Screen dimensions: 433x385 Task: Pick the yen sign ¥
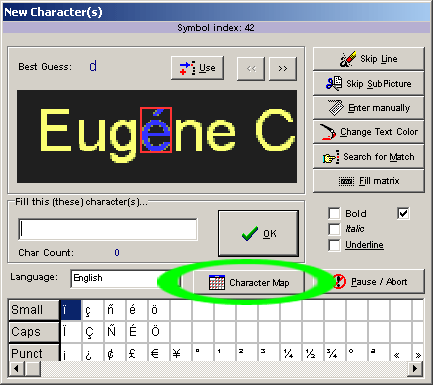click(181, 353)
